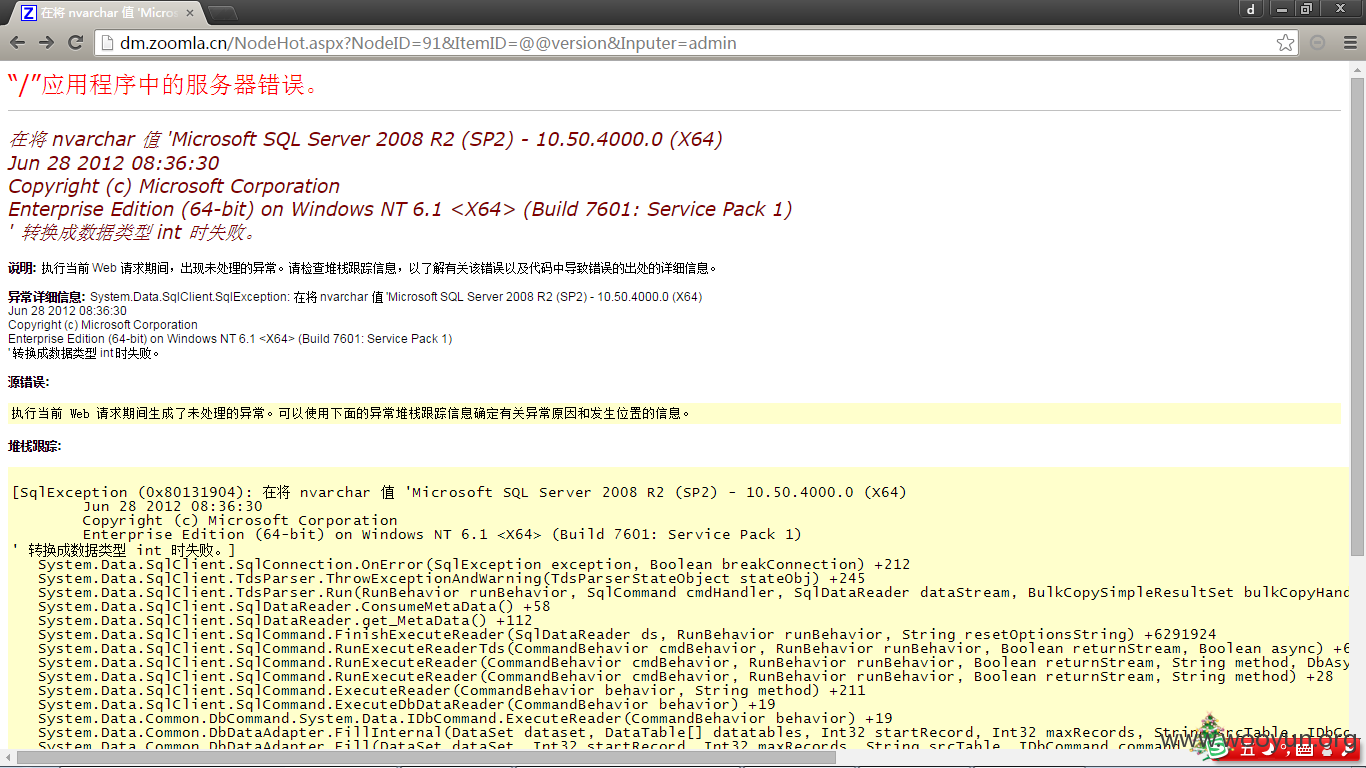Image resolution: width=1366 pixels, height=768 pixels.
Task: Select the tab titled 在将 nvarchar 值
Action: point(107,13)
